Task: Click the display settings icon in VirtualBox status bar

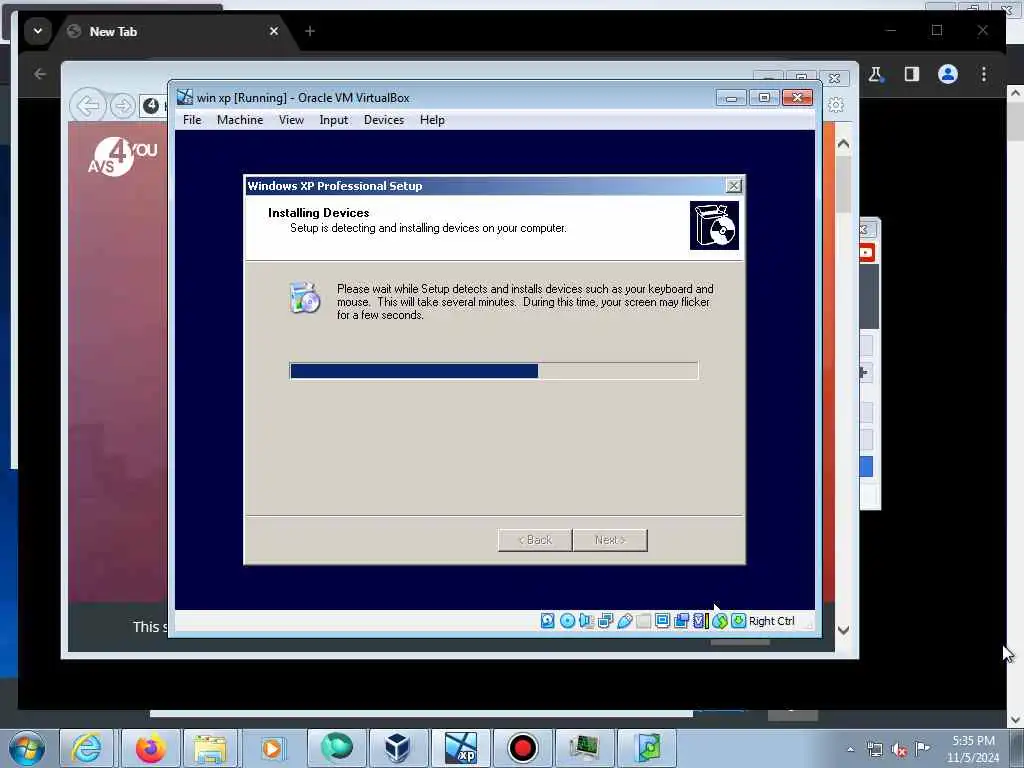Action: tap(662, 621)
